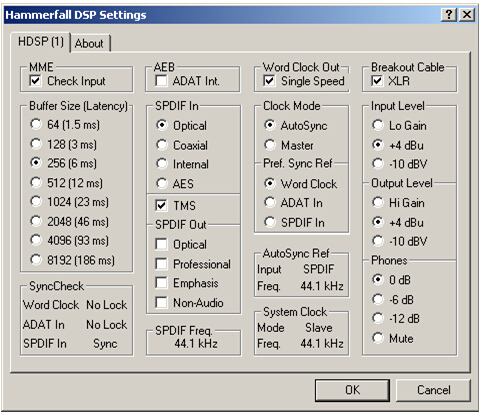Click the System Clock Freq. 44.1 kHz value

coord(322,343)
